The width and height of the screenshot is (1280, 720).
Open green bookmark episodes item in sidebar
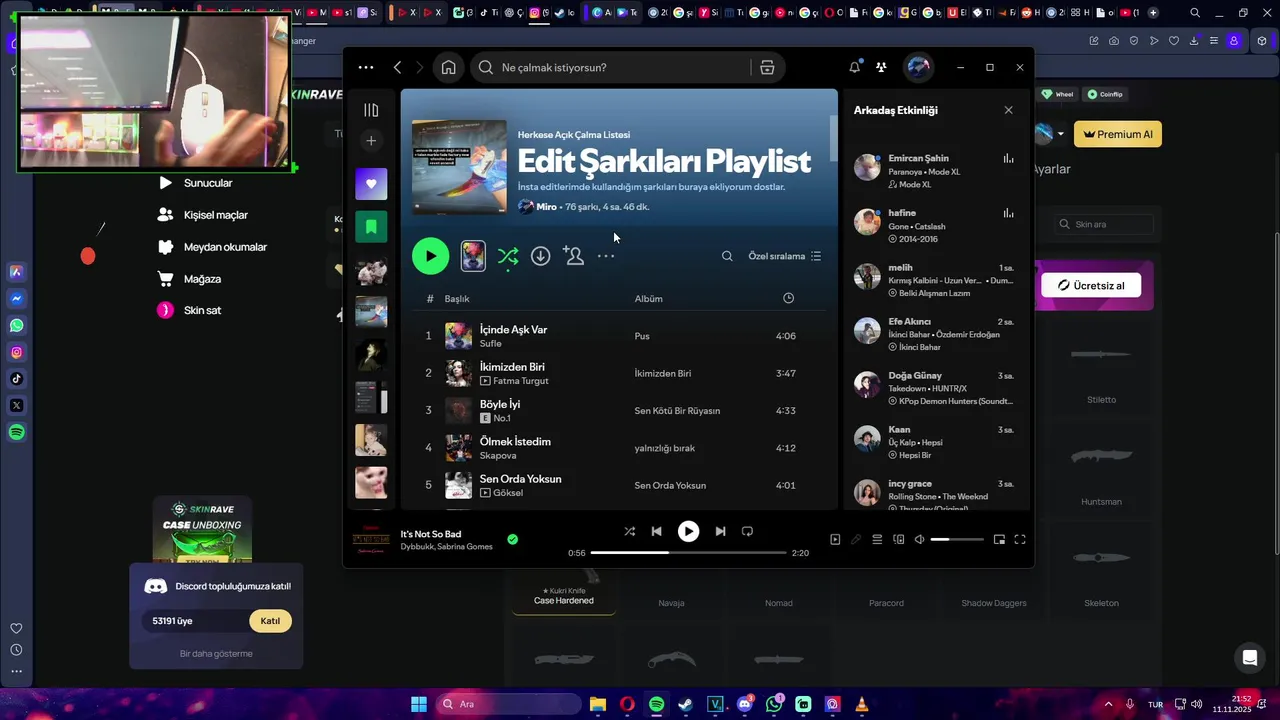click(371, 227)
